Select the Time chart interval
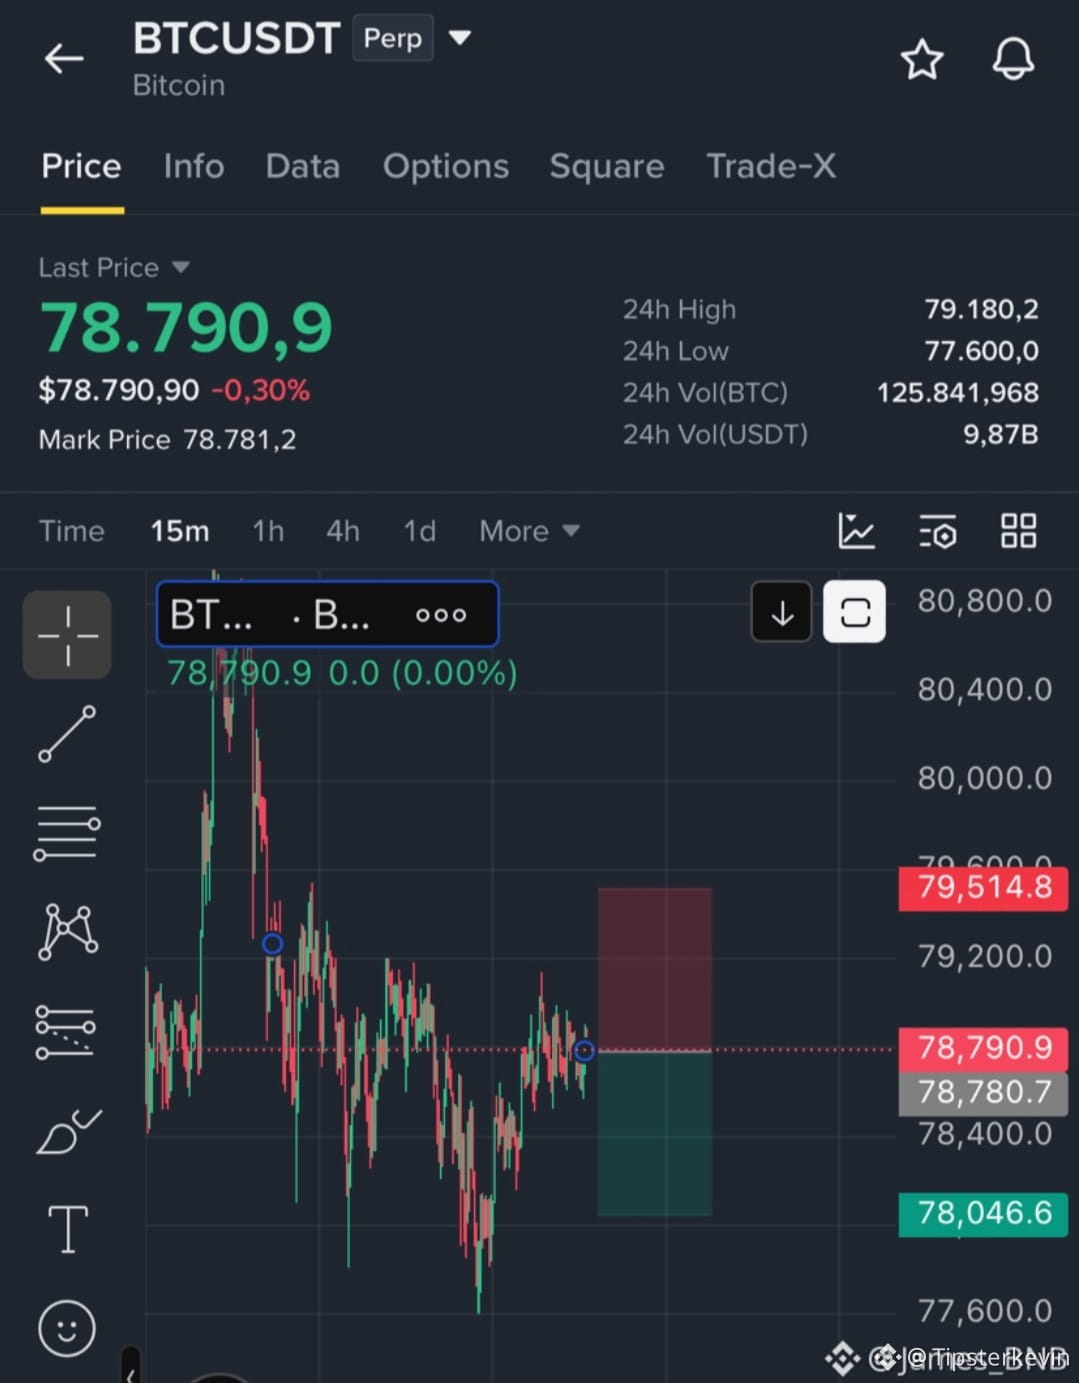Viewport: 1079px width, 1383px height. click(x=71, y=531)
